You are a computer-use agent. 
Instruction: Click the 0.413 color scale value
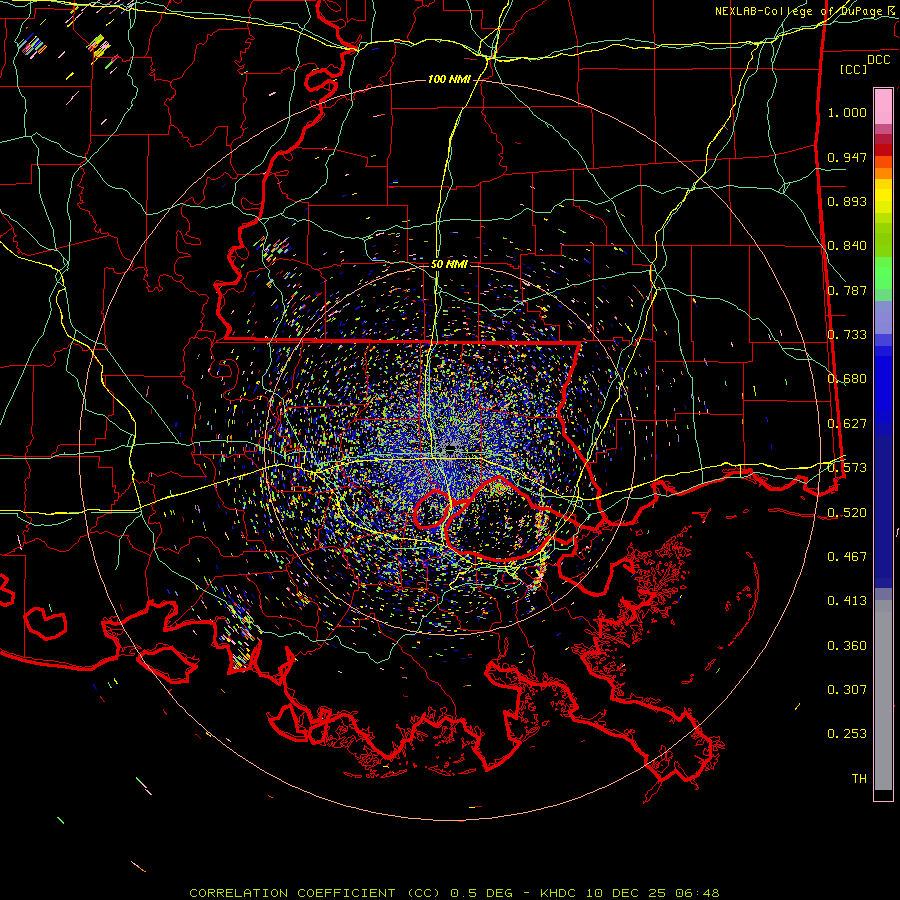point(847,601)
